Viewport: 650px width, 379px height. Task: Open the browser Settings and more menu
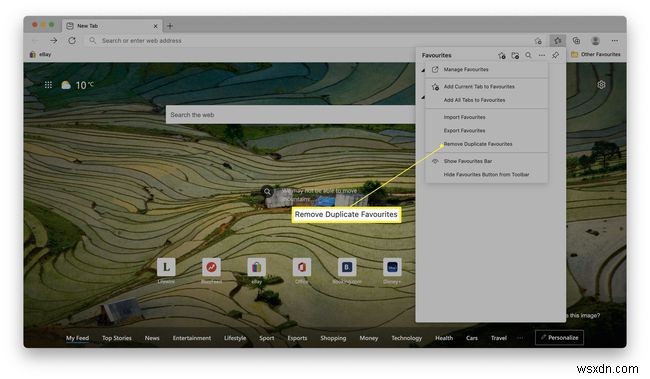(615, 41)
